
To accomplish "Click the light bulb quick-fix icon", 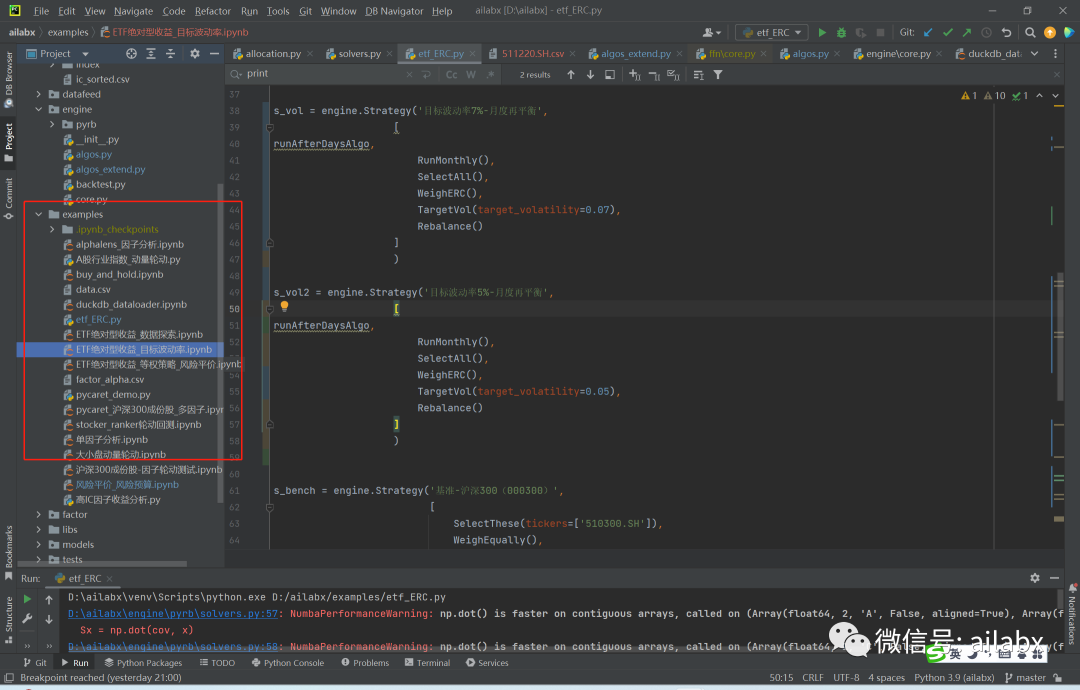I will click(284, 307).
